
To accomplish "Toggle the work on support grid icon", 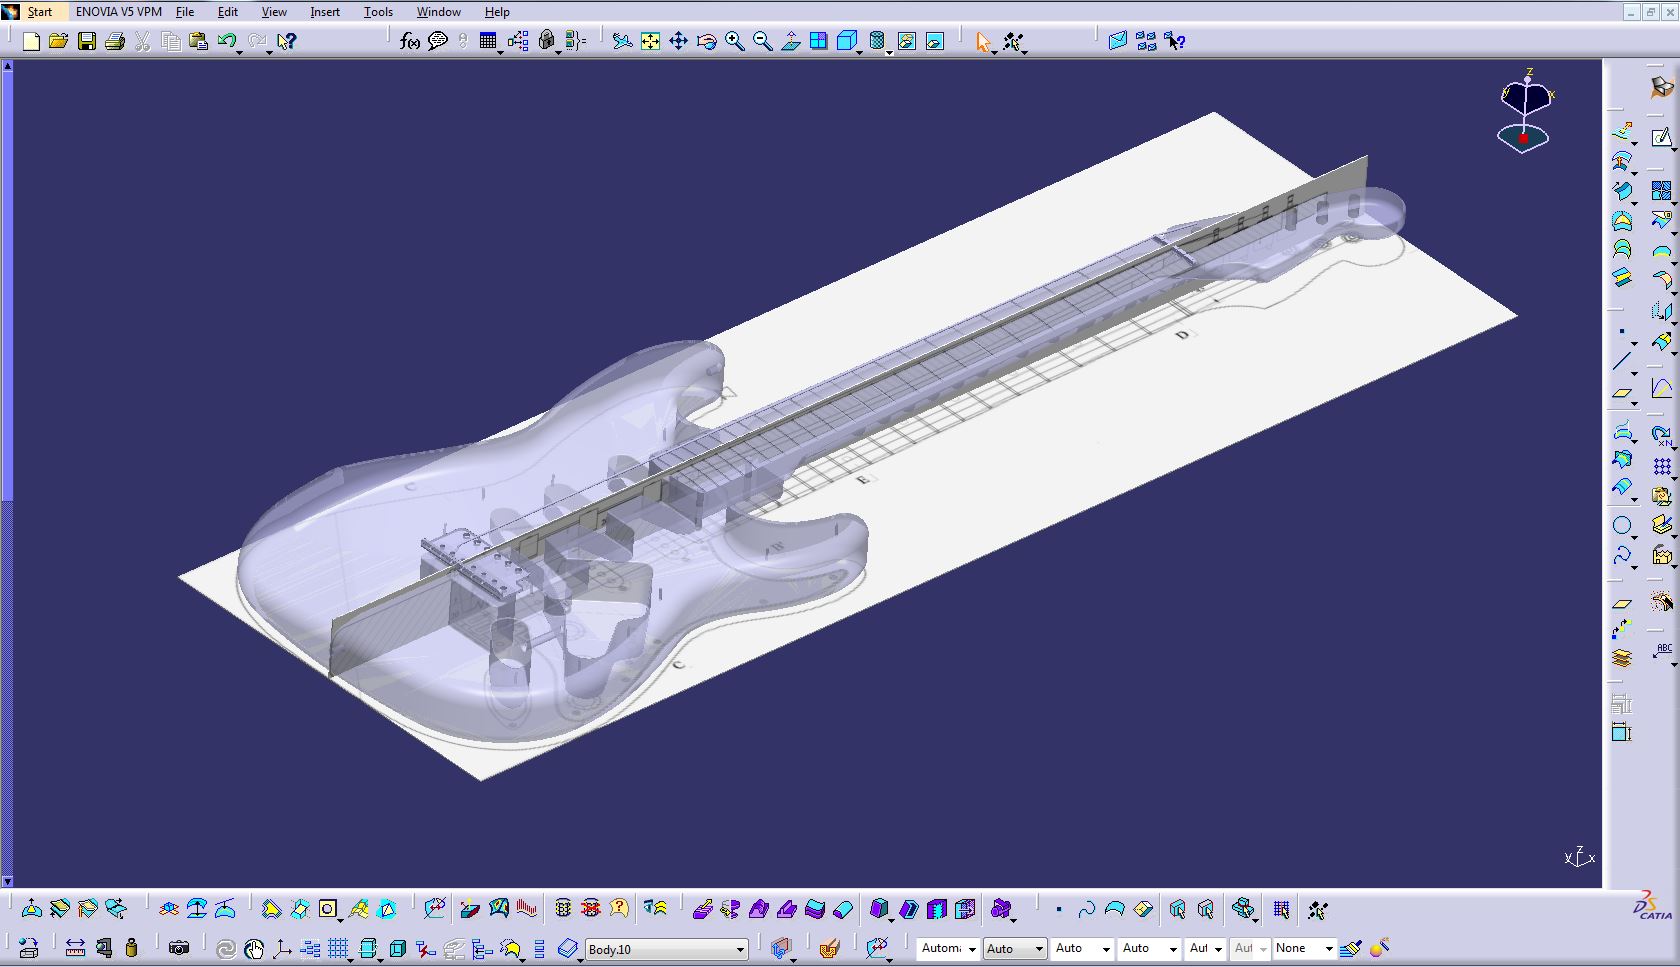I will tap(1281, 909).
